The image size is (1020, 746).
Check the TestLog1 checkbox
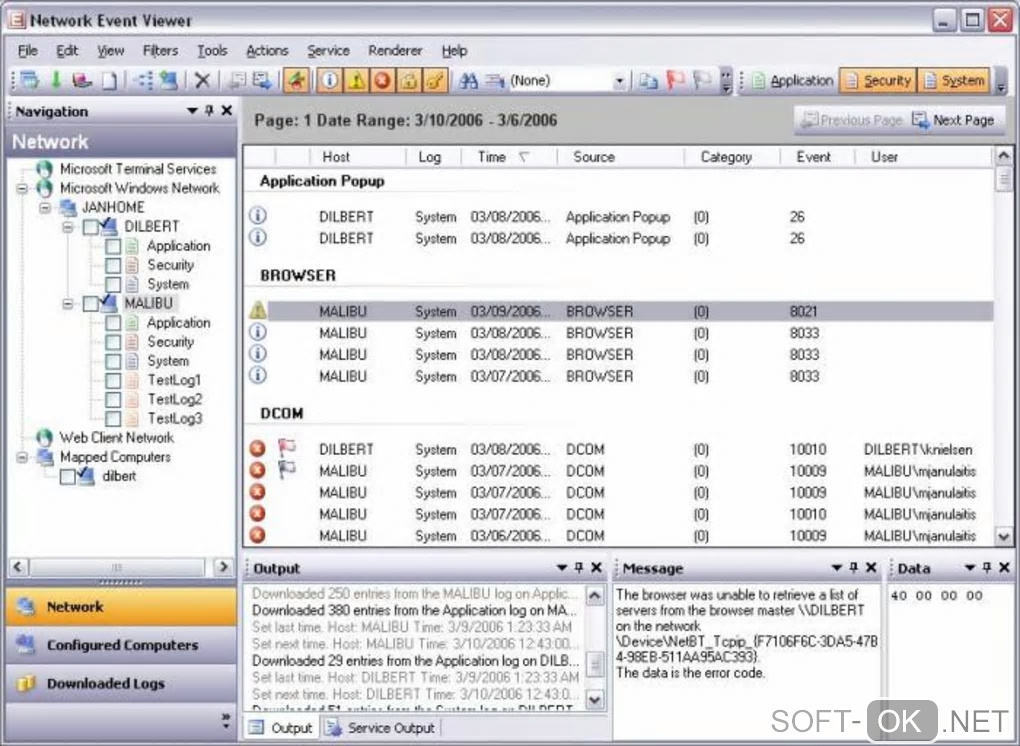click(113, 380)
